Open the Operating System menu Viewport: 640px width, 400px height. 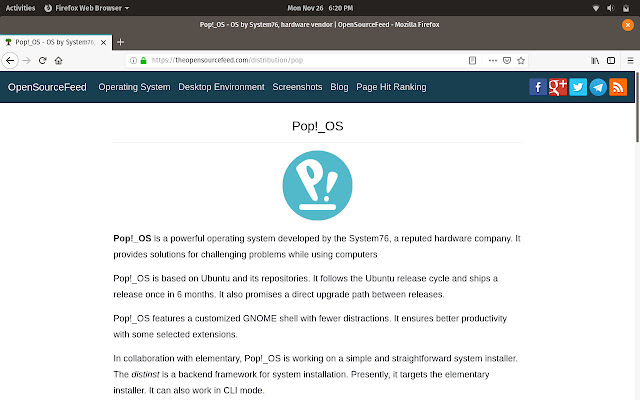click(134, 87)
